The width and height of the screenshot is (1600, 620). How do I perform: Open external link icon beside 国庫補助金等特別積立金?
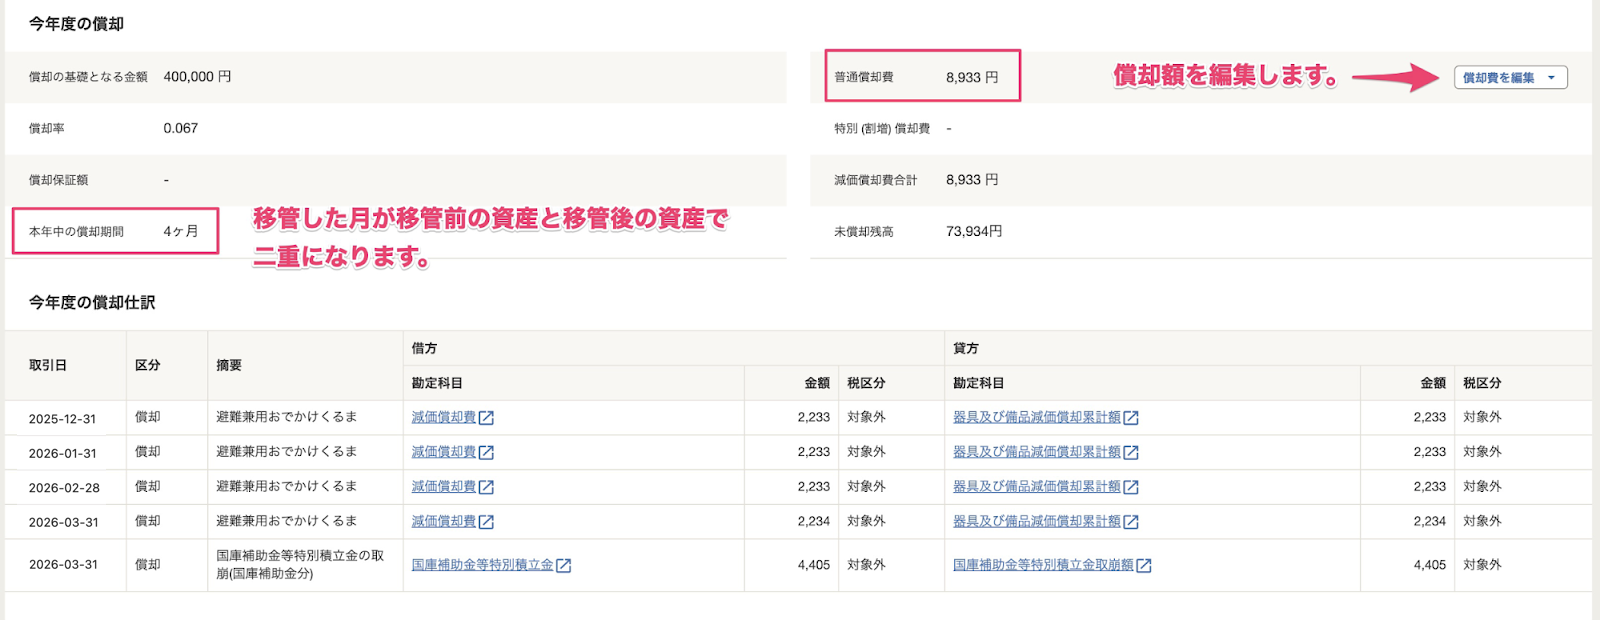pyautogui.click(x=564, y=566)
